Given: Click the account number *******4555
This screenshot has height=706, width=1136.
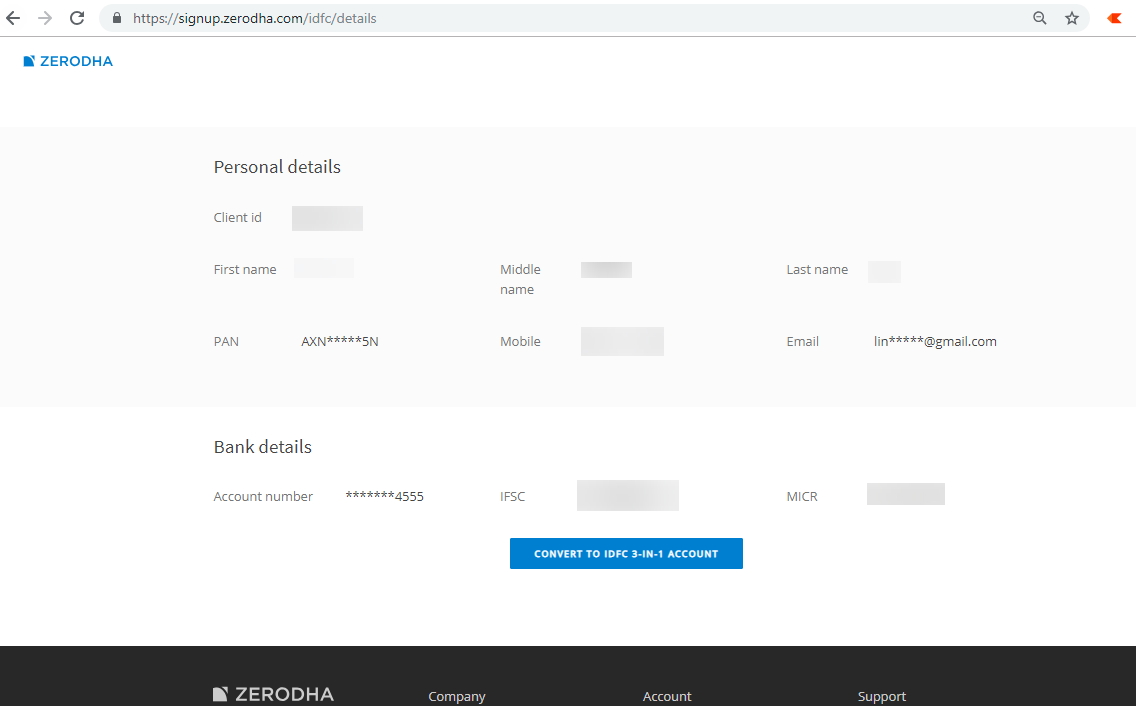Looking at the screenshot, I should tap(385, 497).
